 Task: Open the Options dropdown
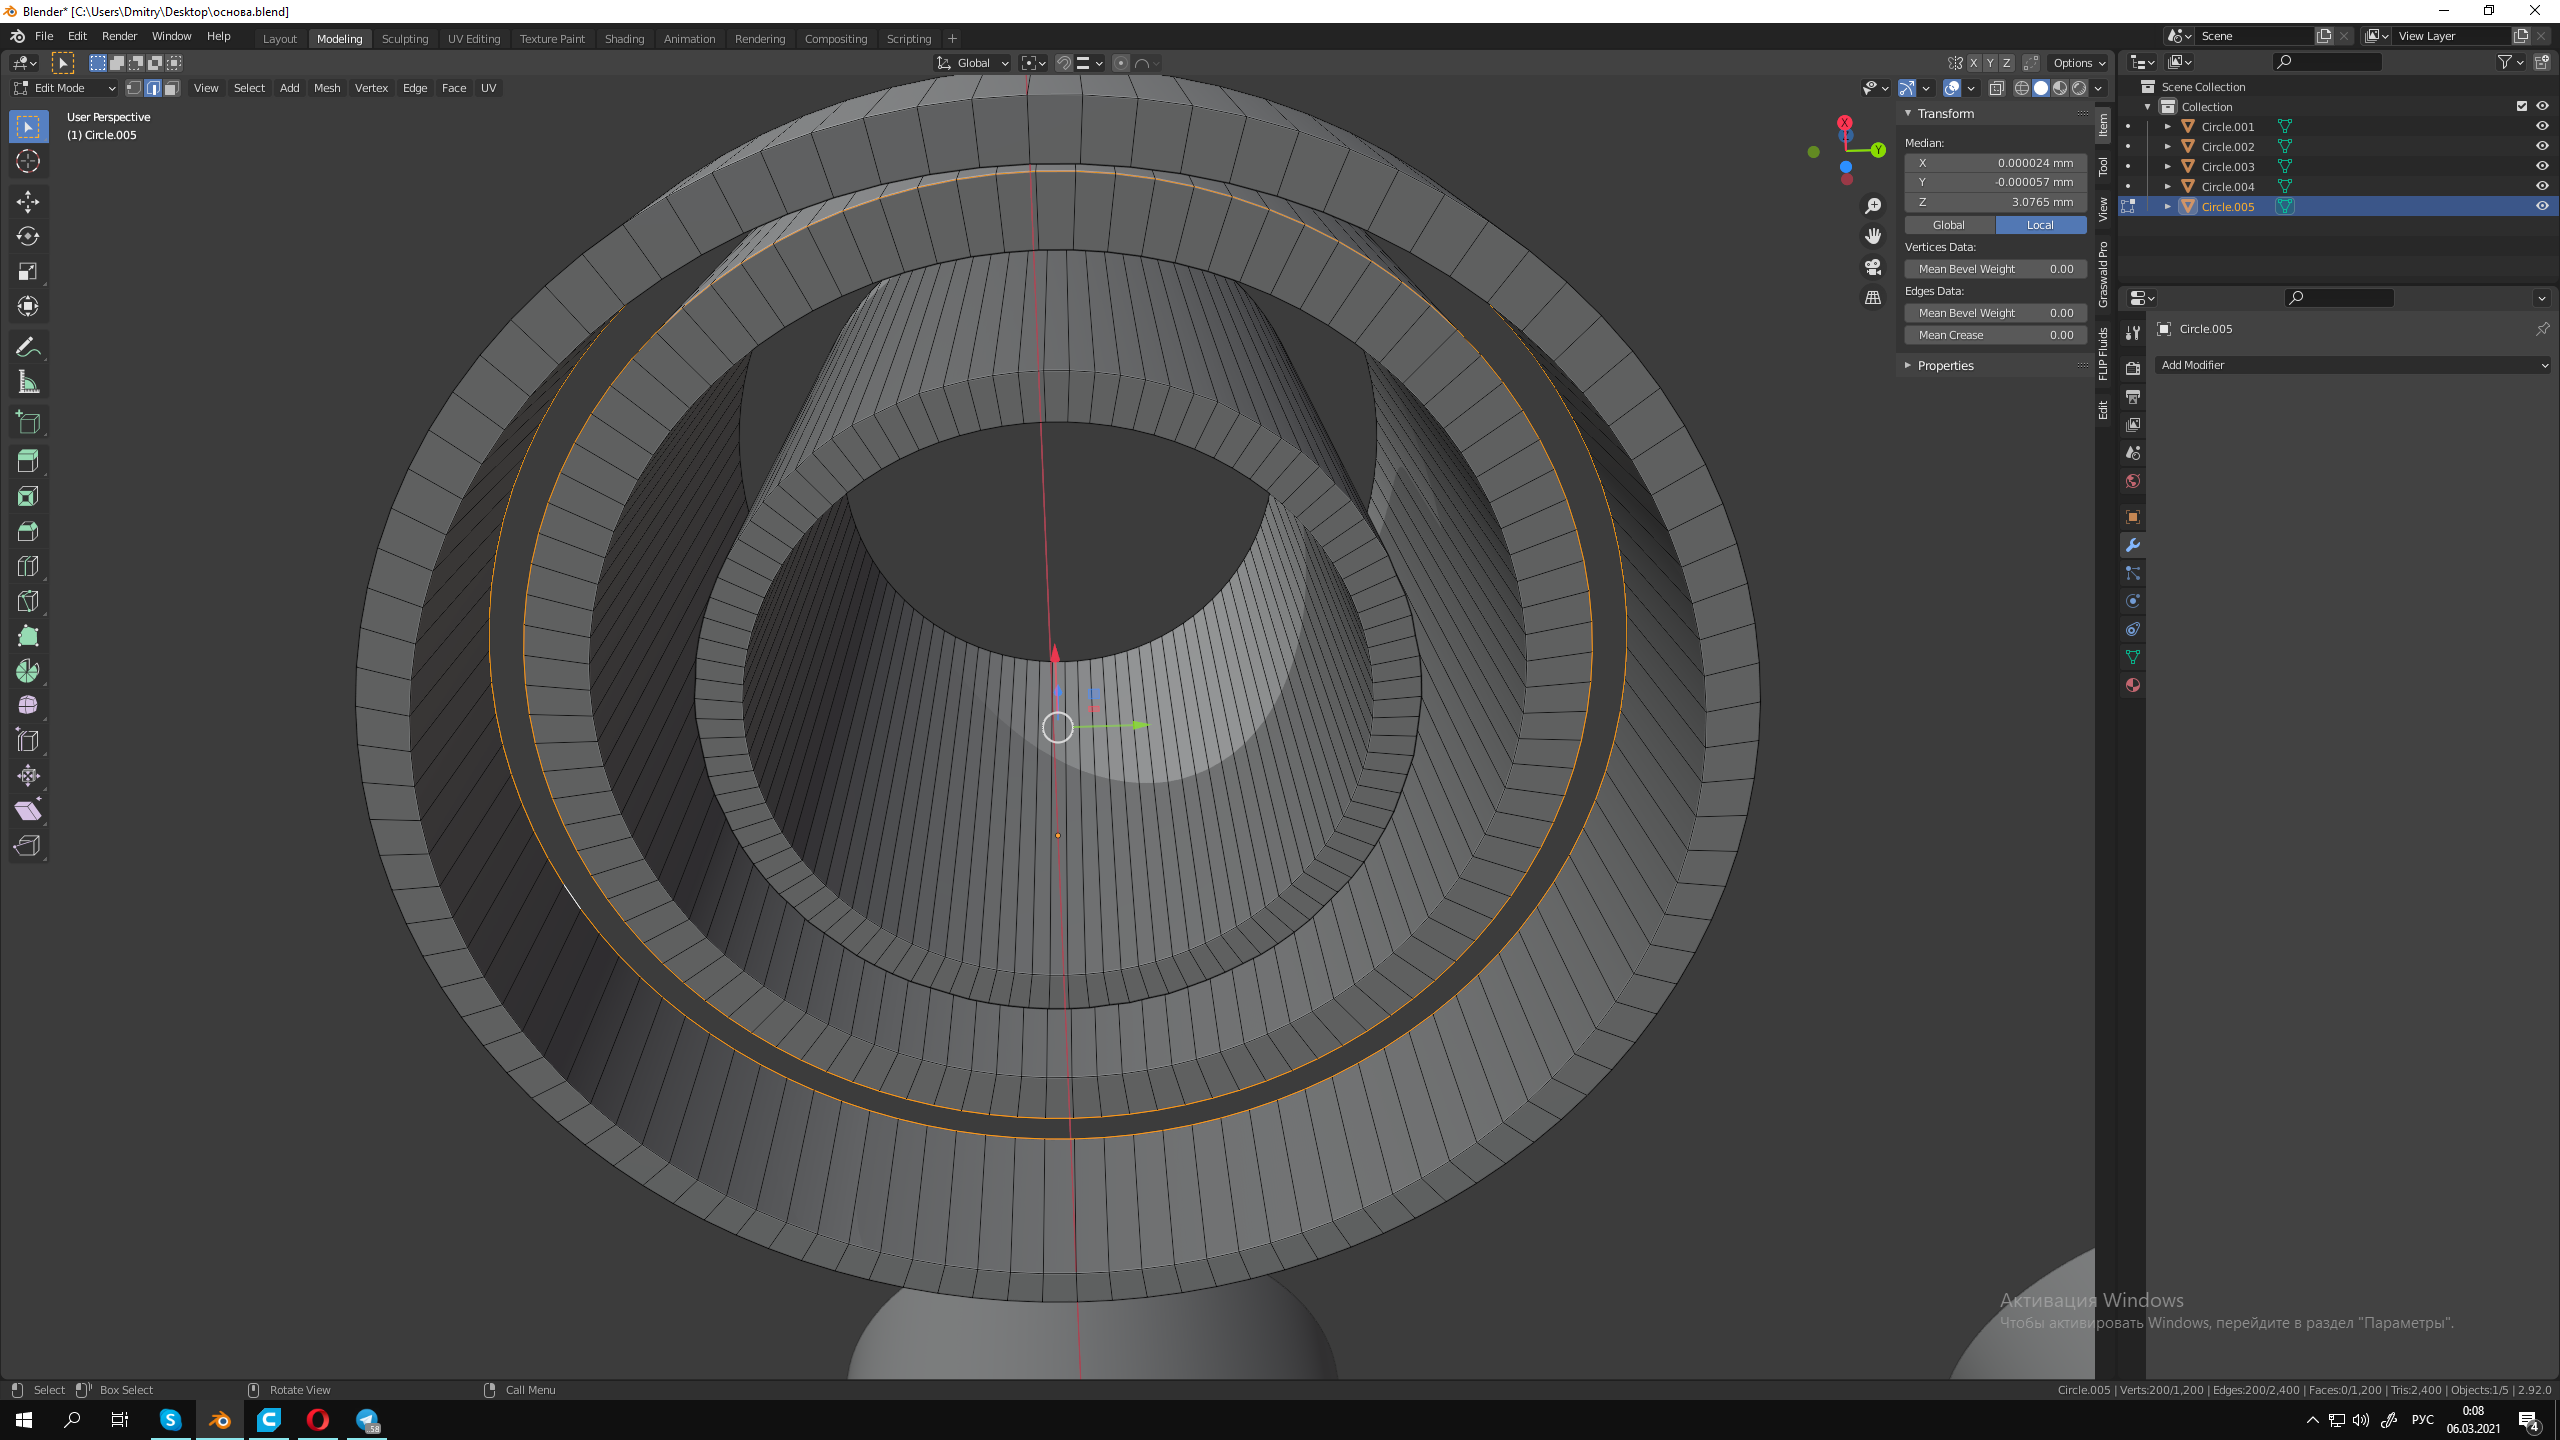point(2078,63)
